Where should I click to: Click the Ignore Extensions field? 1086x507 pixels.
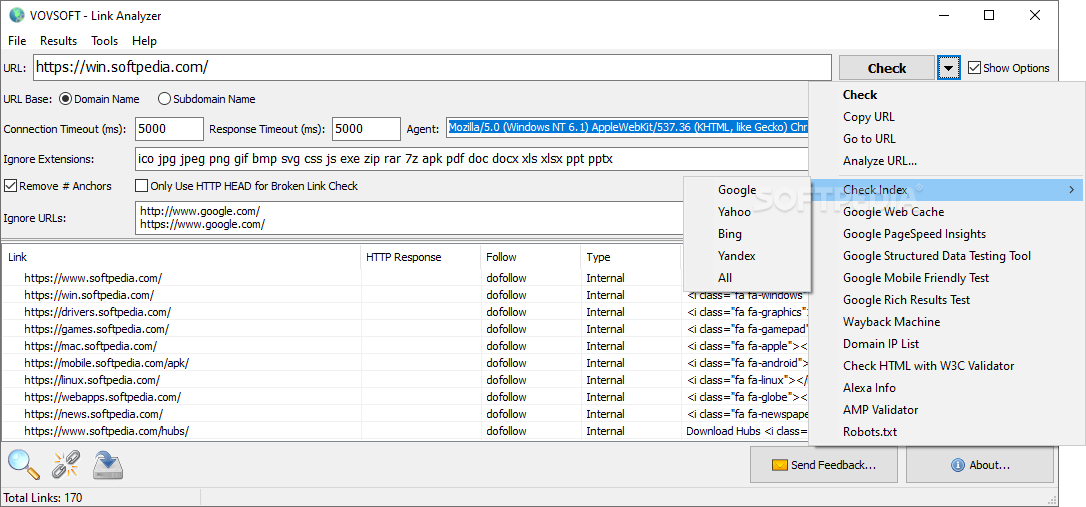coord(472,159)
